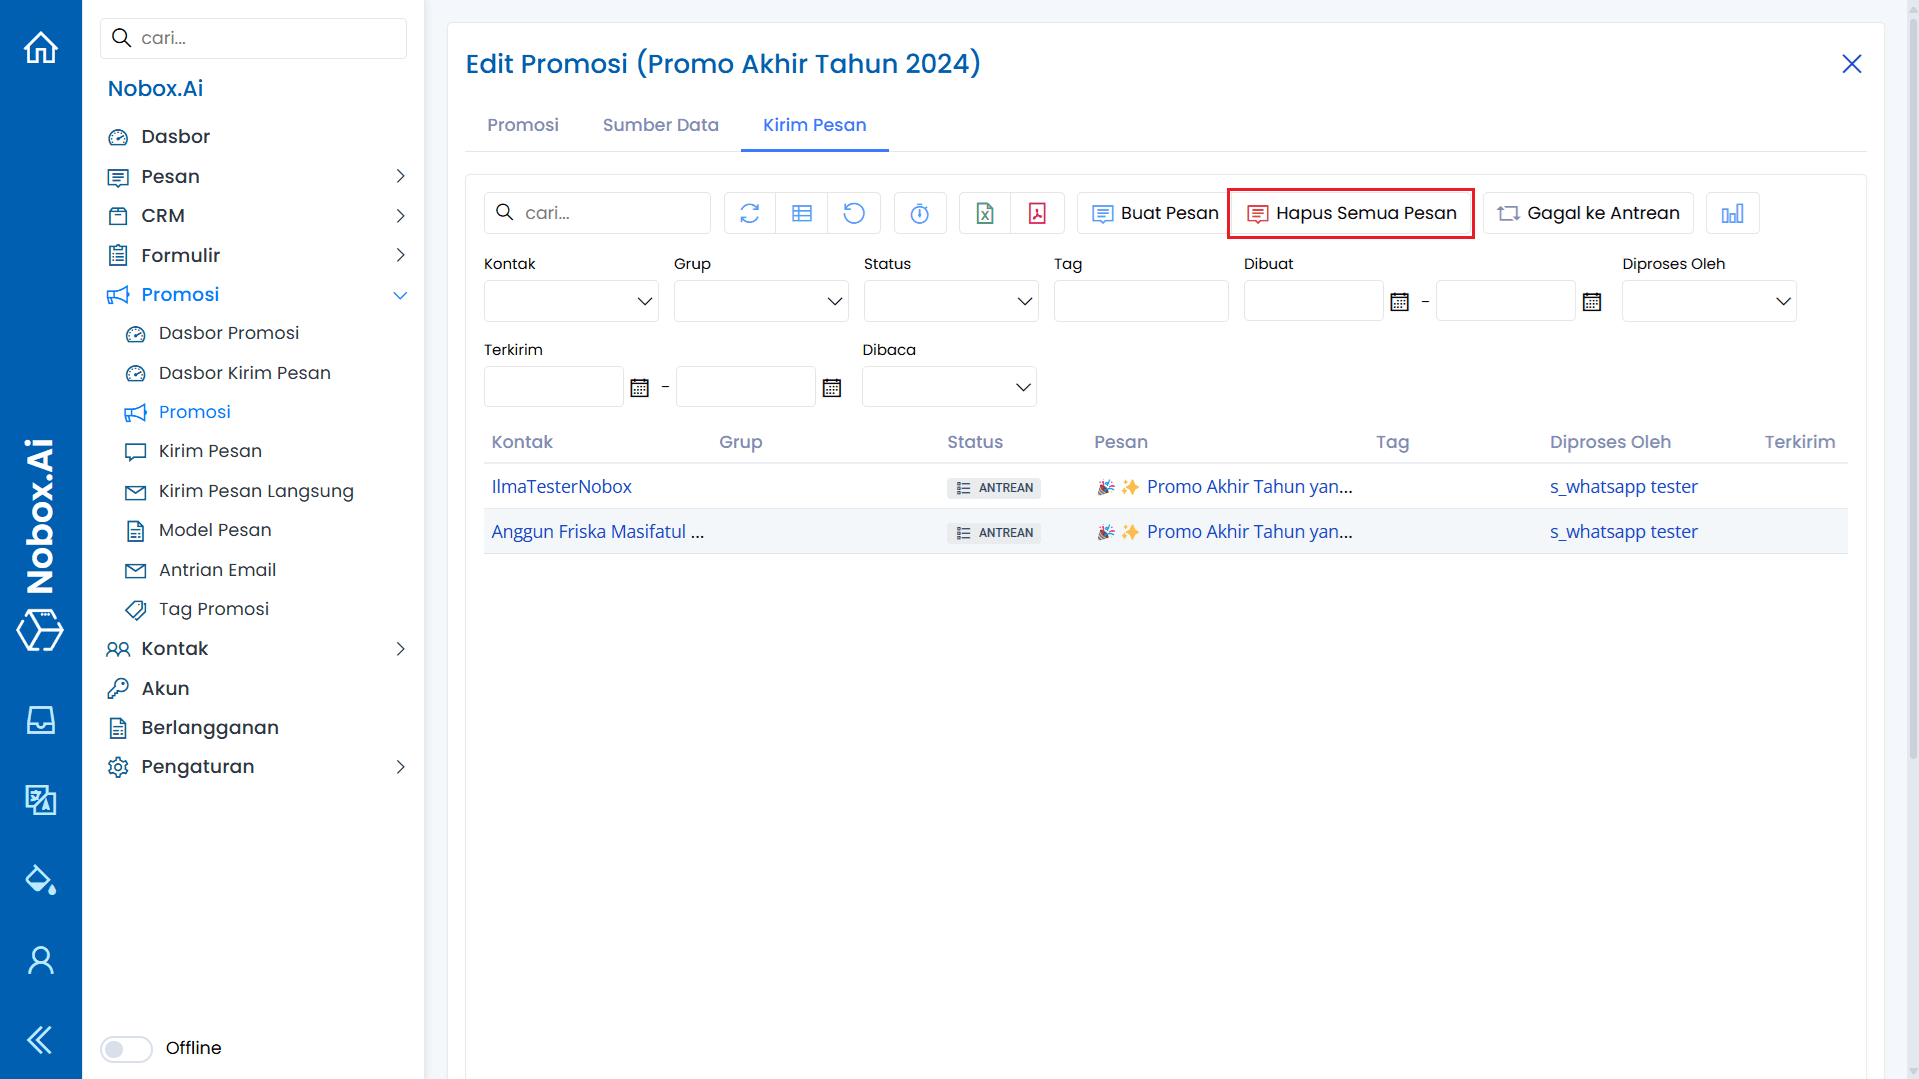Collapse the Promosi sidebar menu
The height and width of the screenshot is (1079, 1919).
400,295
